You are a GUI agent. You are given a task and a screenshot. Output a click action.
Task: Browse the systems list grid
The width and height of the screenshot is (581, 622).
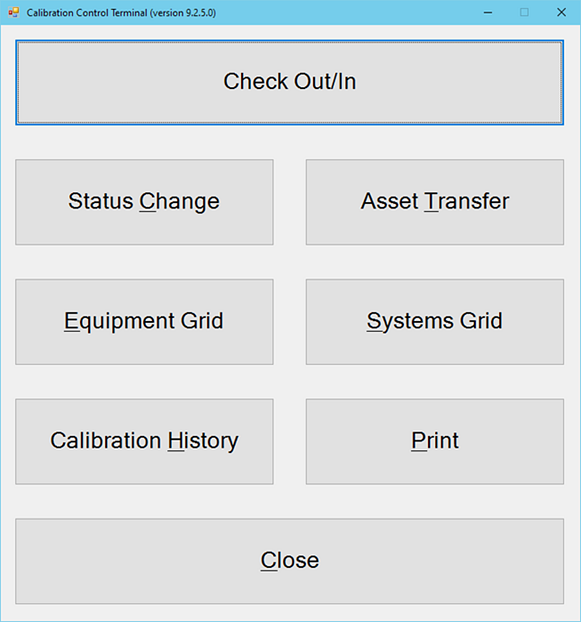coord(435,322)
